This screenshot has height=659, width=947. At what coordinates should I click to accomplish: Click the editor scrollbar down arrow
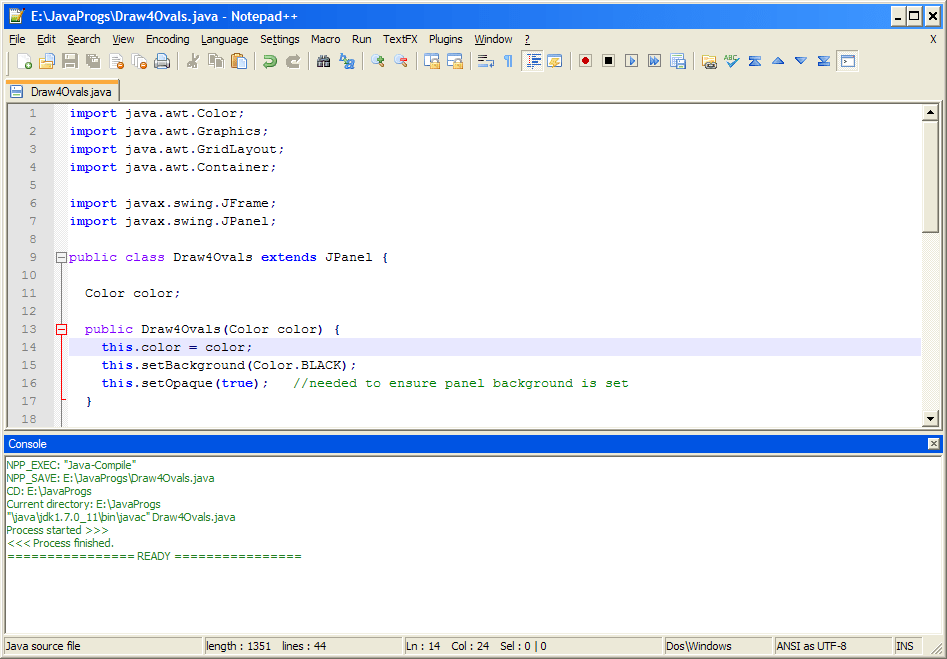point(931,417)
